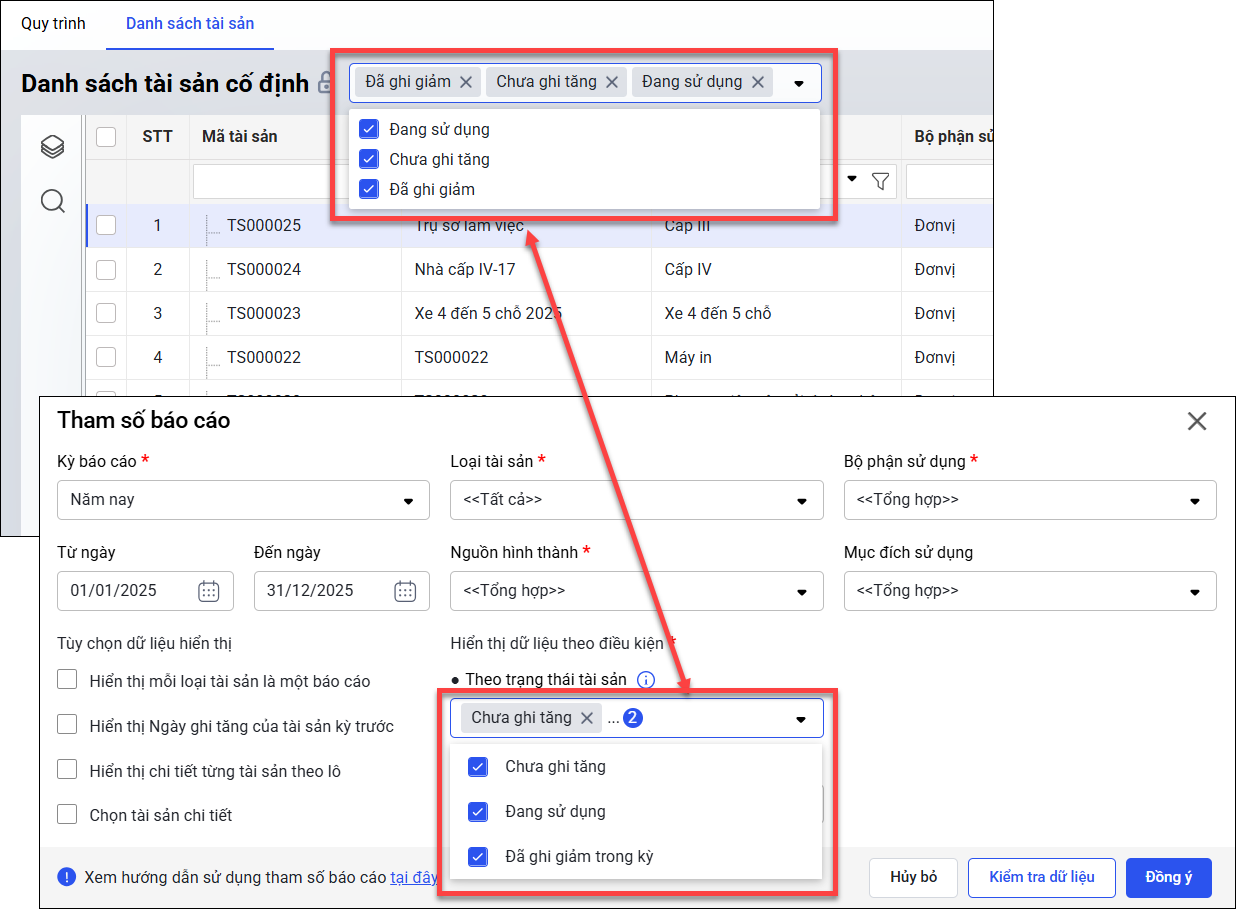The width and height of the screenshot is (1236, 909).
Task: Enable Hiển thị mỗi loại tài sản là một báo cáo
Action: [67, 680]
